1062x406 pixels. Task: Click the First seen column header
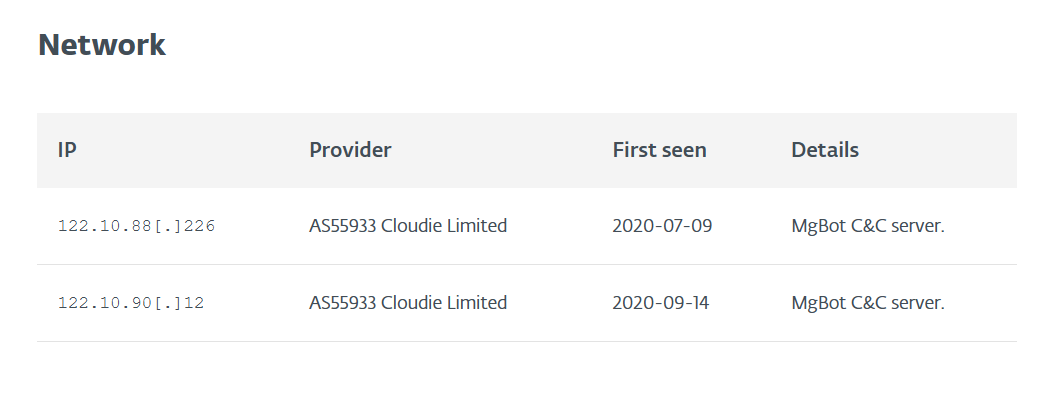[x=660, y=150]
